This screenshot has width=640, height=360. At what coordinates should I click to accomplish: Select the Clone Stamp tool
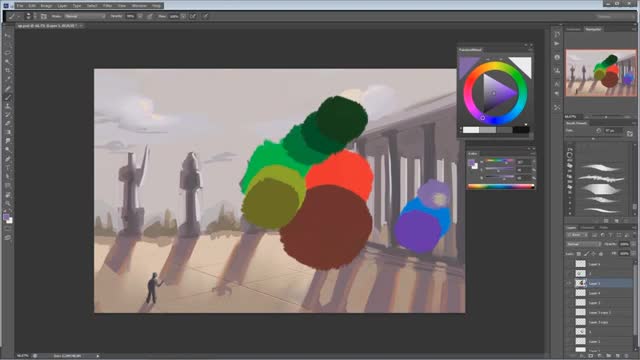[x=8, y=106]
